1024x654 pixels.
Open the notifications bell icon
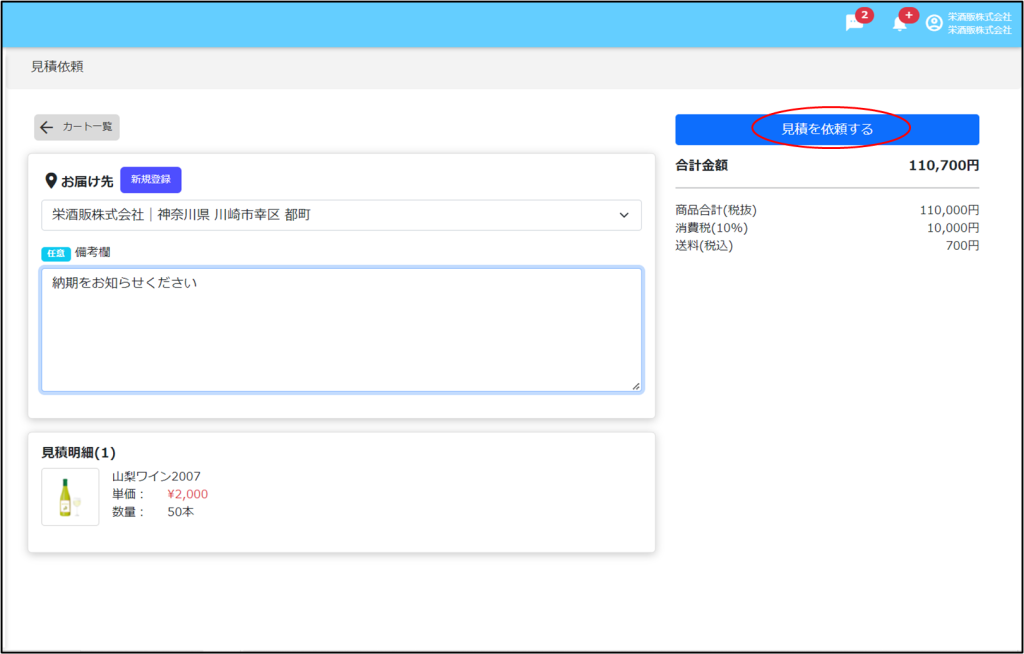tap(899, 24)
